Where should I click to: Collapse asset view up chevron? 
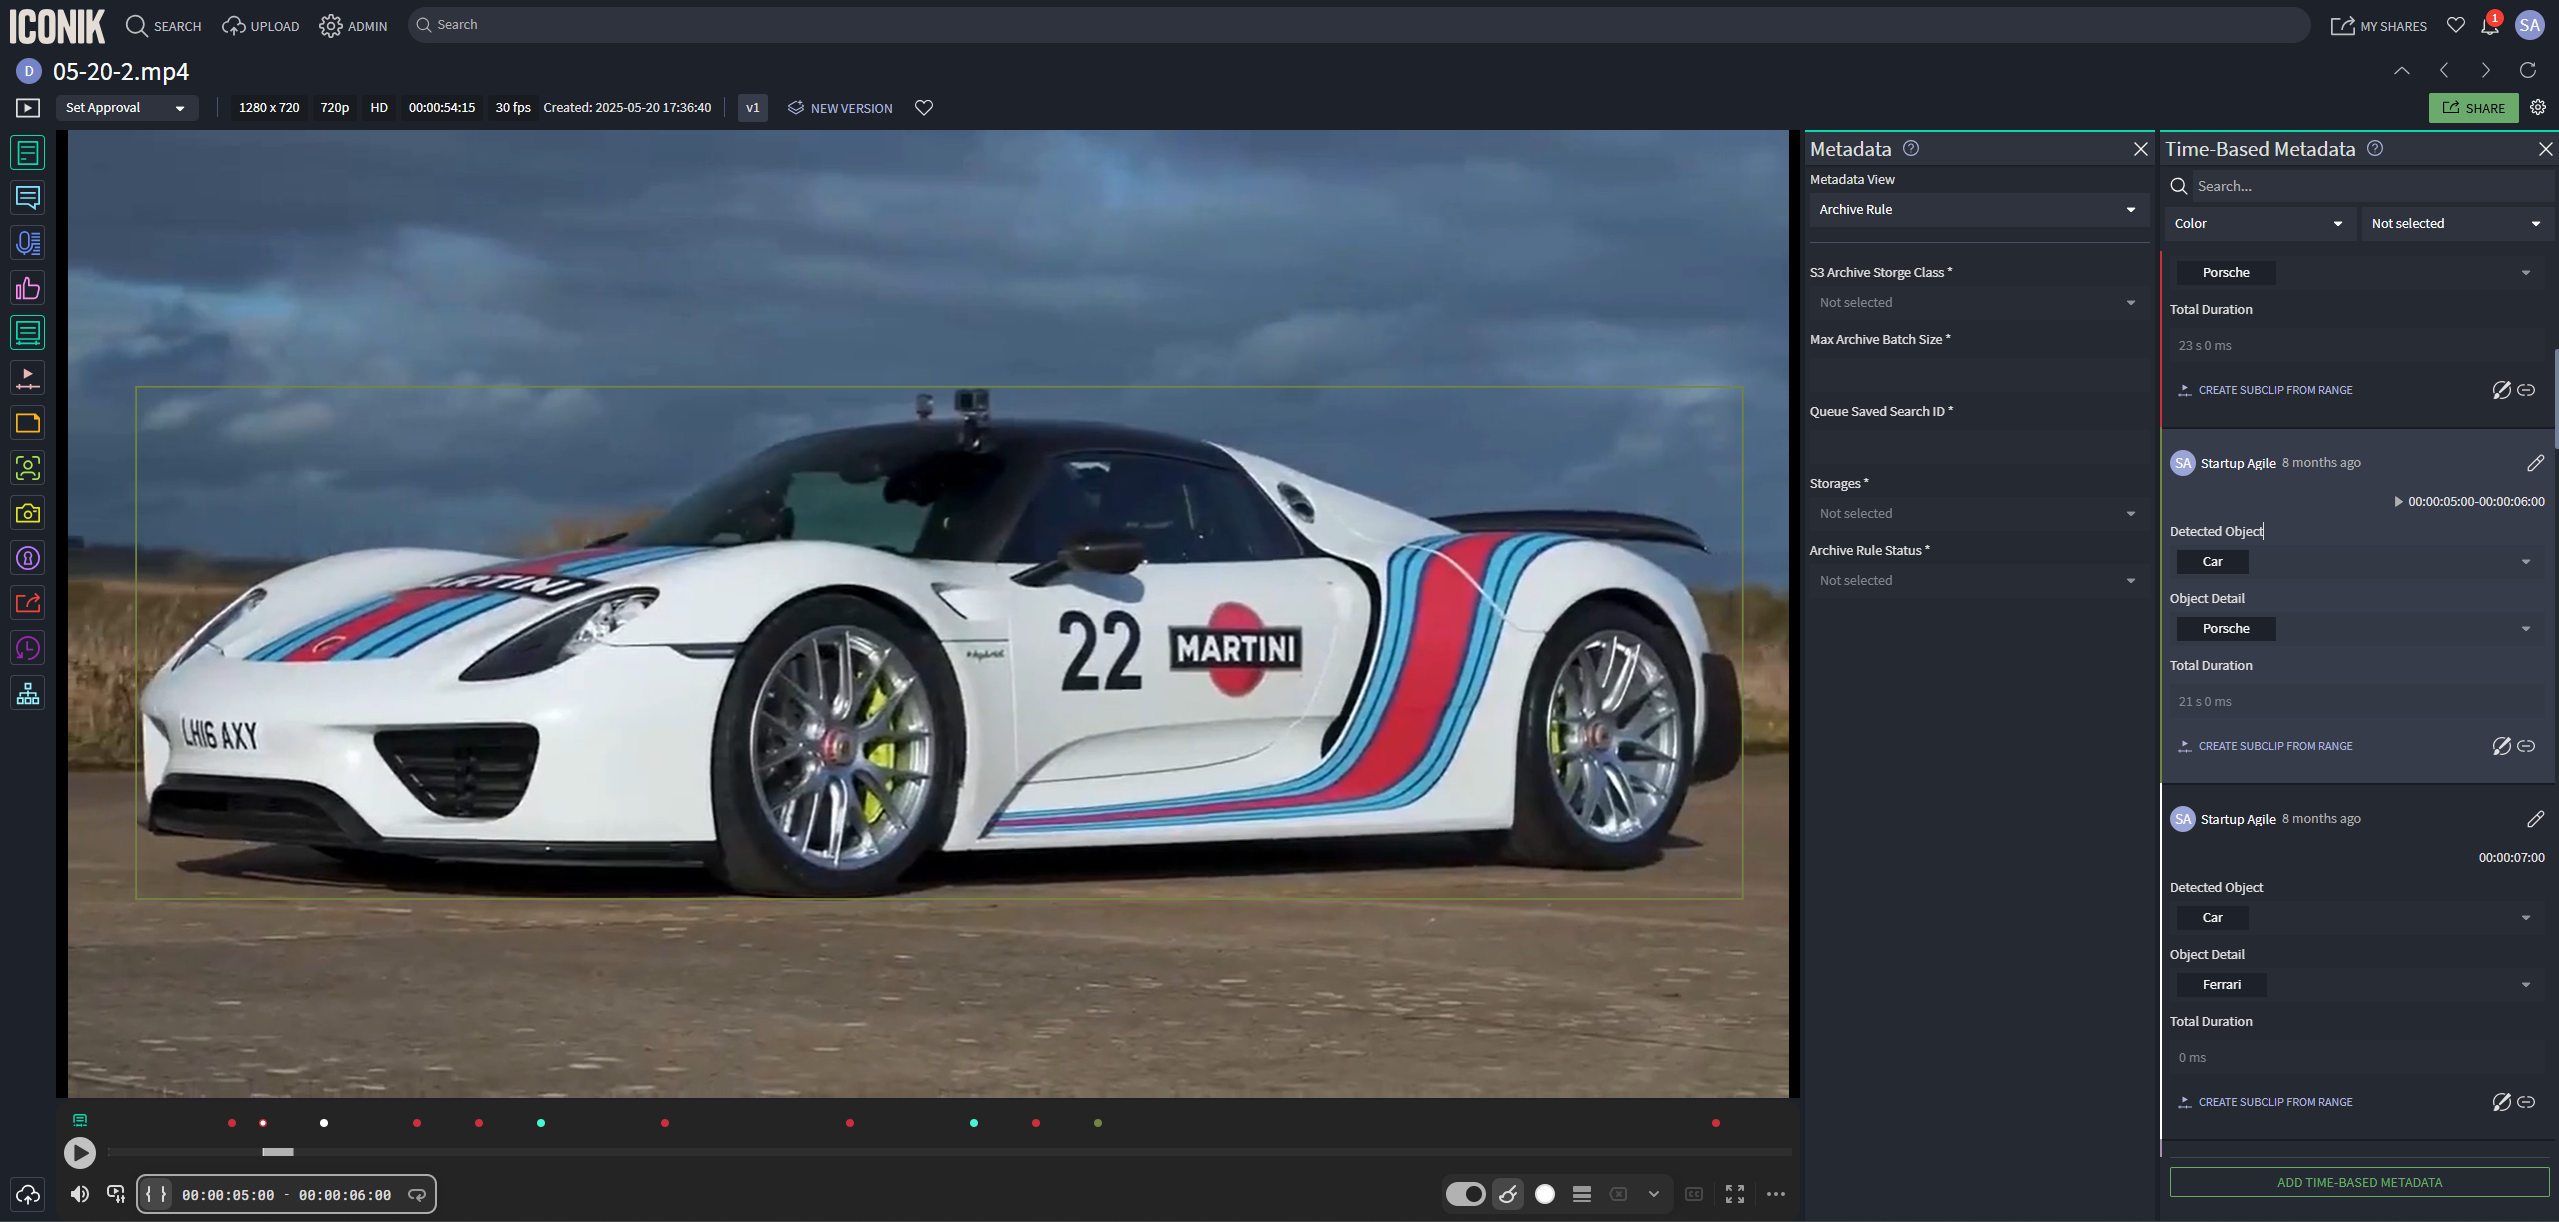coord(2402,70)
